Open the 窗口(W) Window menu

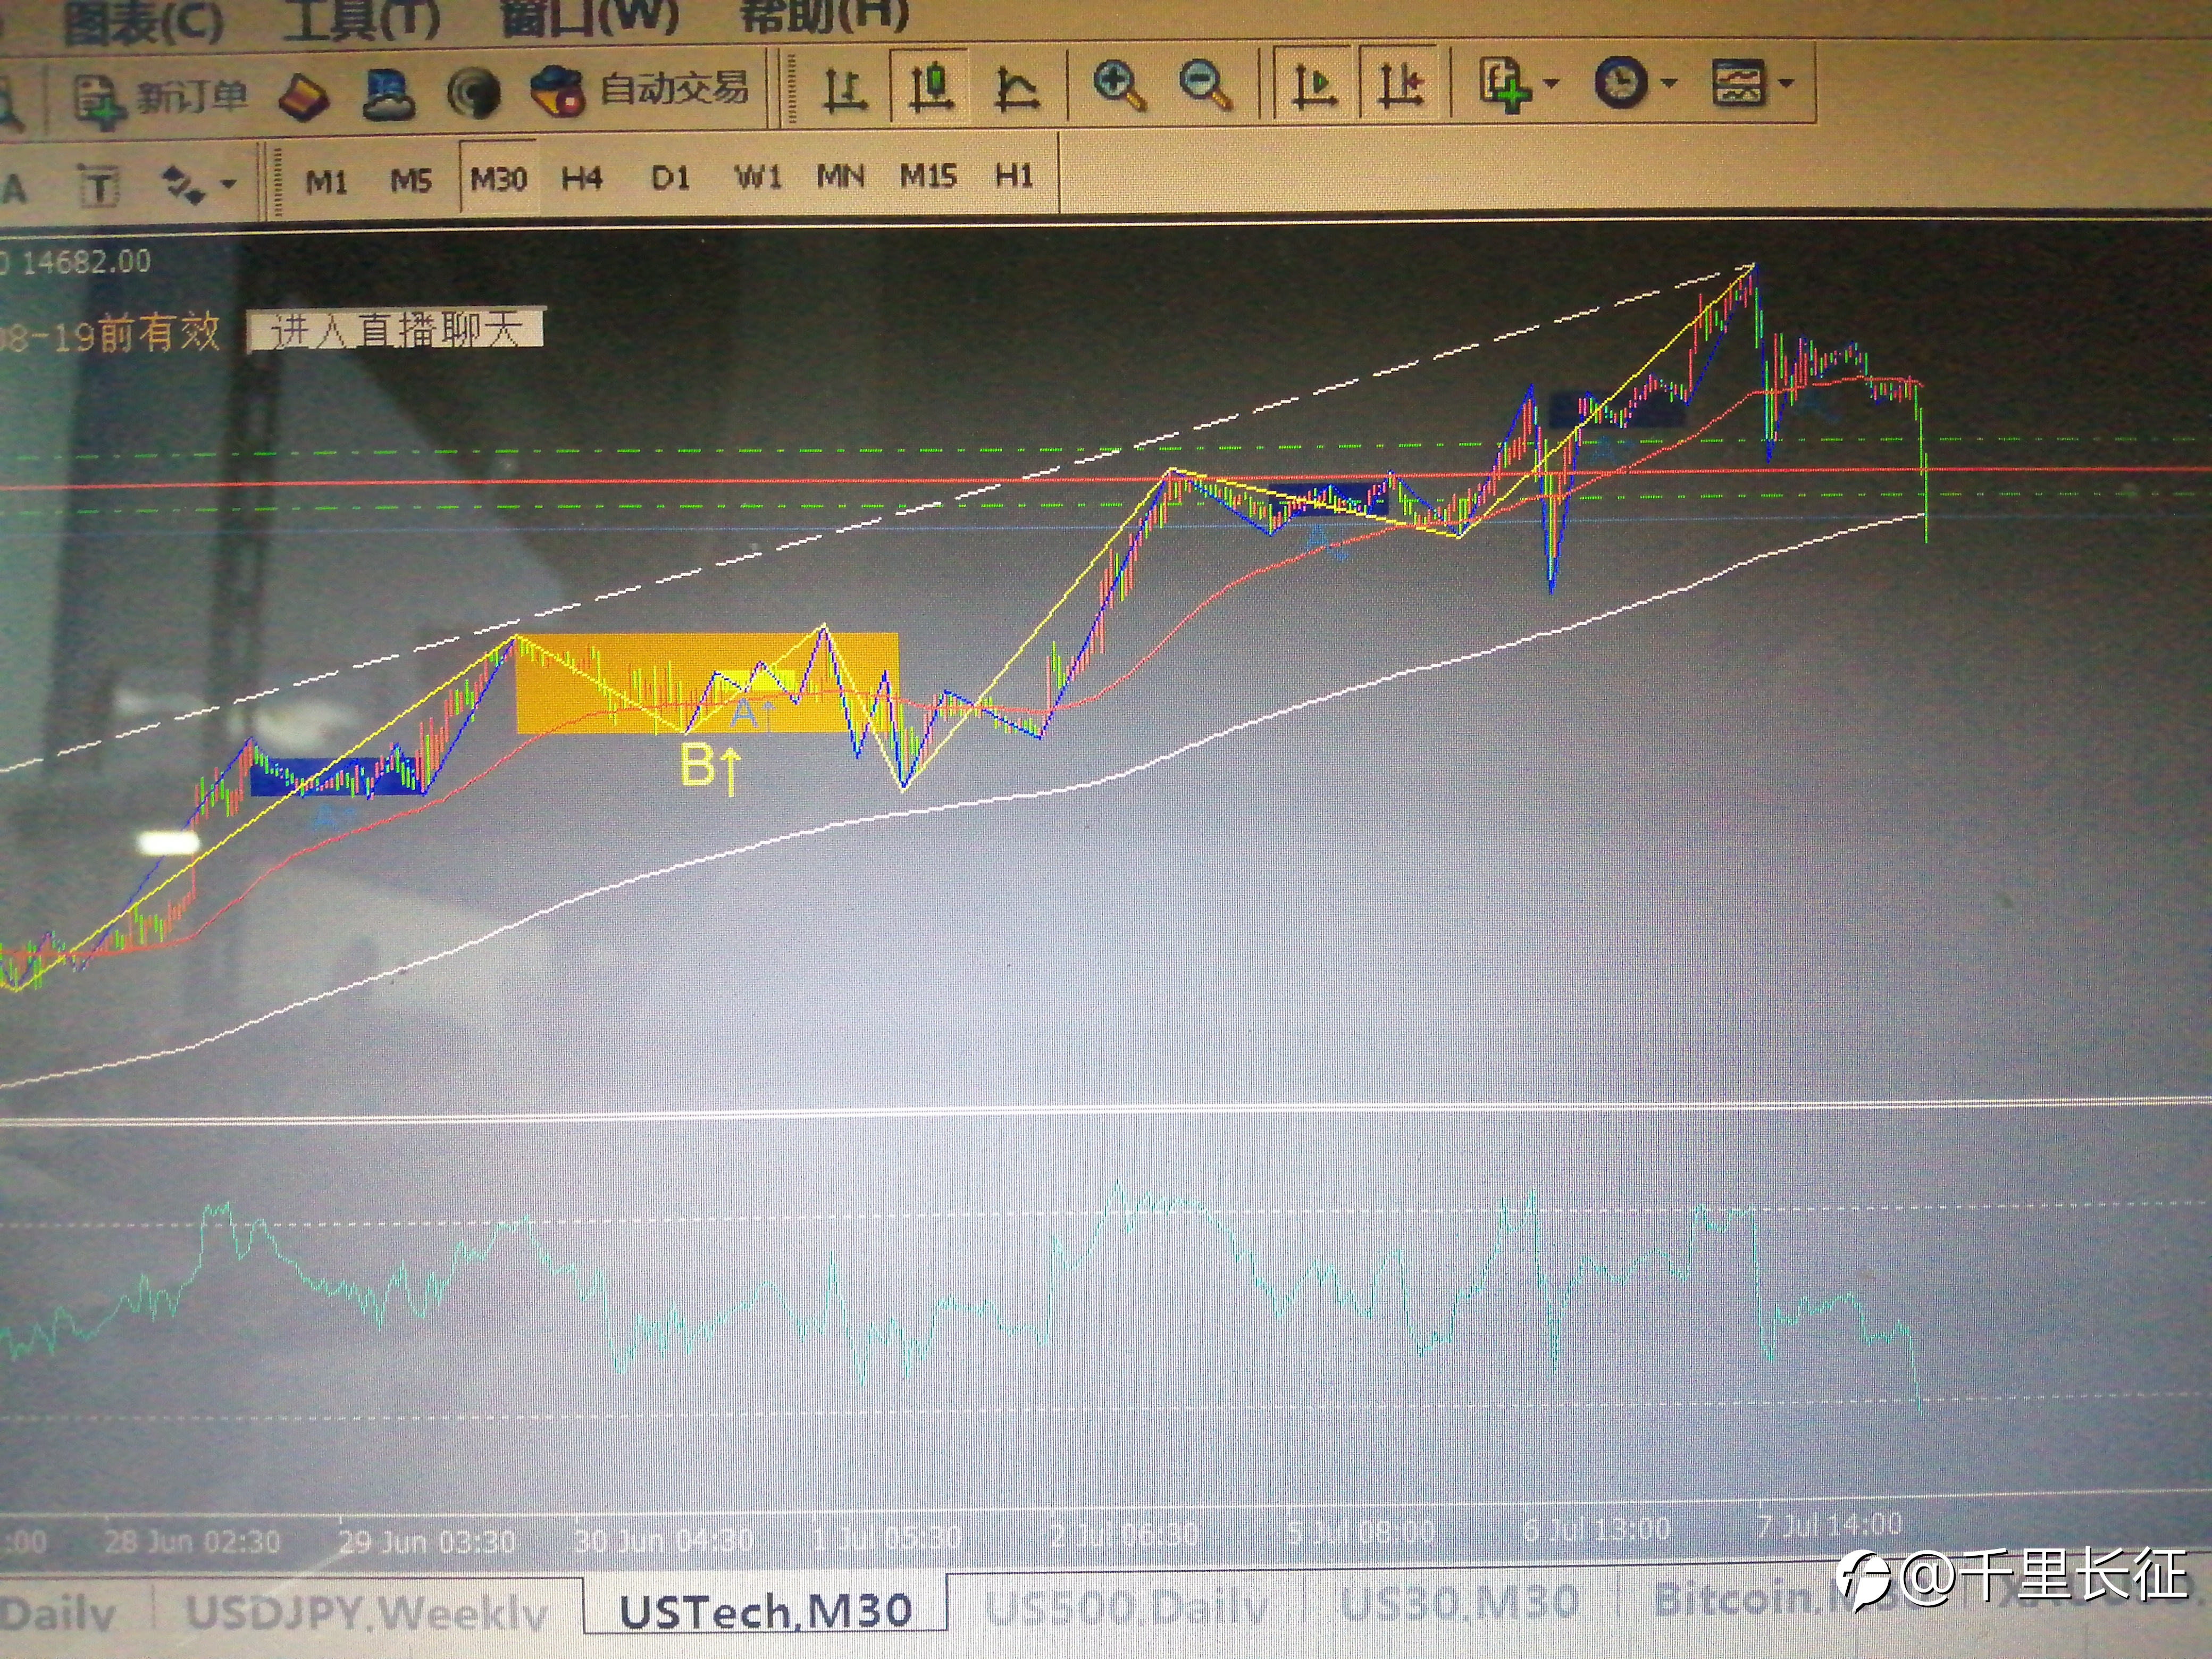(x=590, y=16)
